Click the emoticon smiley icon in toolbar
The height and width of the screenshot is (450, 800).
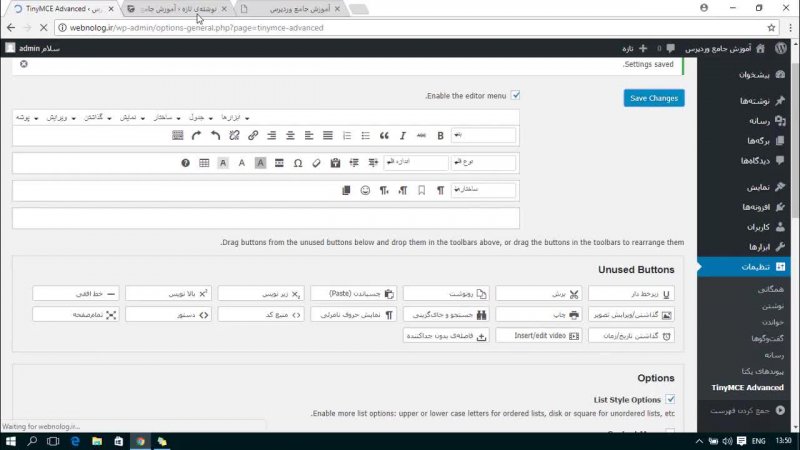point(365,190)
